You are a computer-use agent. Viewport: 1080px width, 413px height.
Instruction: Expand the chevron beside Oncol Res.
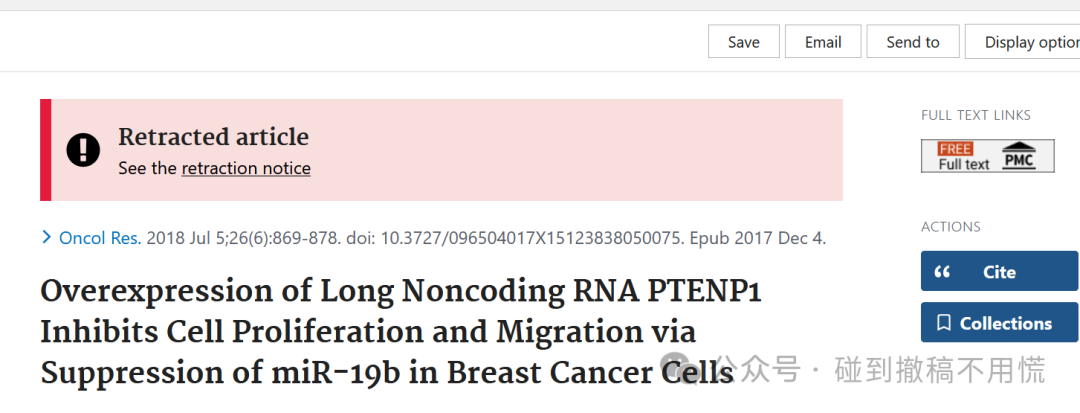(46, 238)
